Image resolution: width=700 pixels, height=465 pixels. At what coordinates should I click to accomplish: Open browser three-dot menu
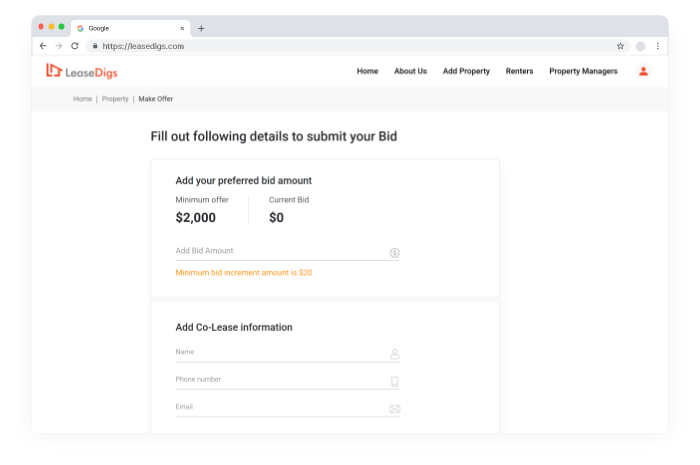(x=657, y=46)
